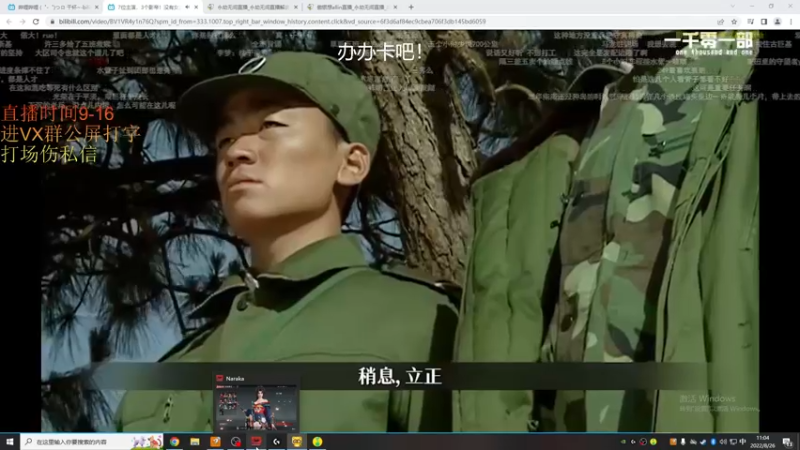Open File Explorer from the taskbar
The height and width of the screenshot is (450, 800).
click(x=195, y=441)
